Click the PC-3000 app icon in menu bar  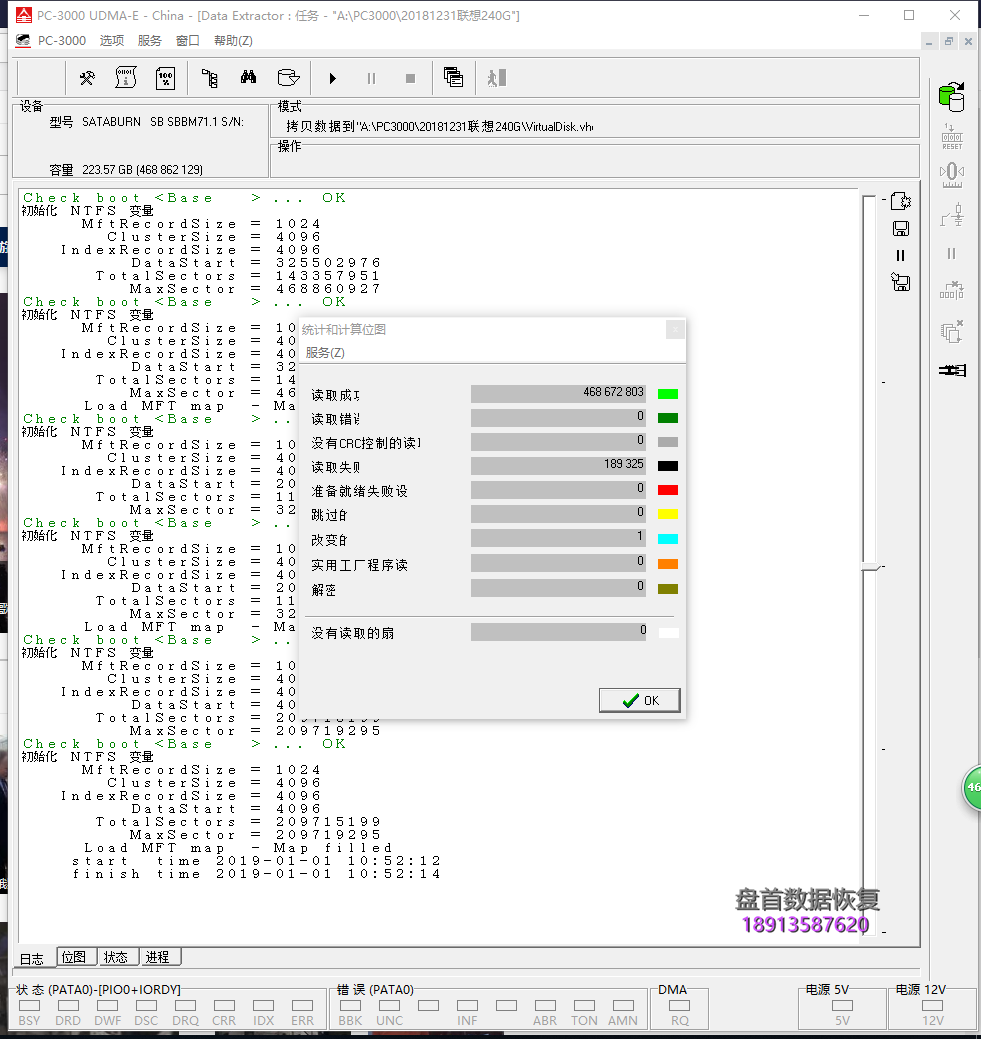coord(23,40)
